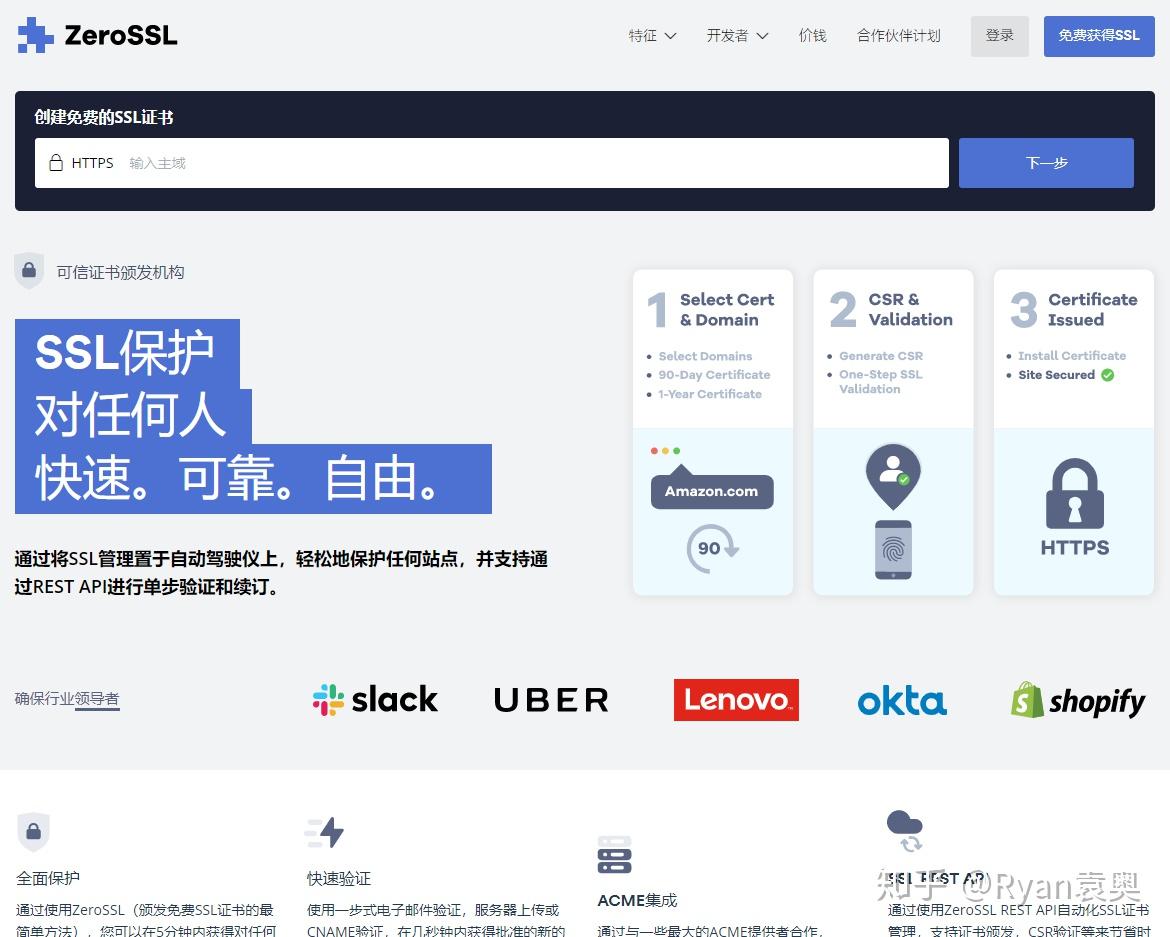Click the 可信证书颁发机构 shield icon
The image size is (1170, 937).
point(29,270)
